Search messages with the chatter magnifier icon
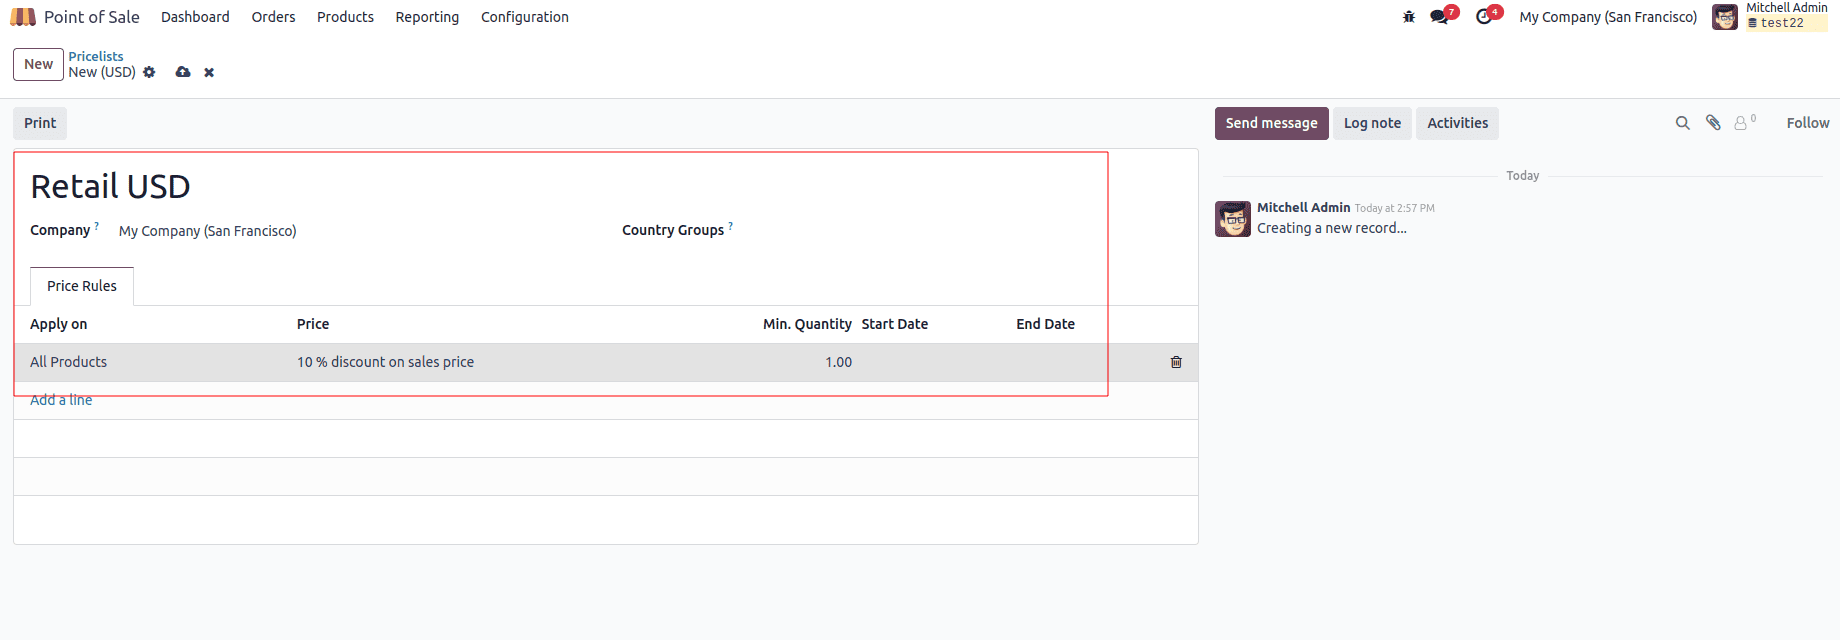This screenshot has height=640, width=1840. 1683,123
